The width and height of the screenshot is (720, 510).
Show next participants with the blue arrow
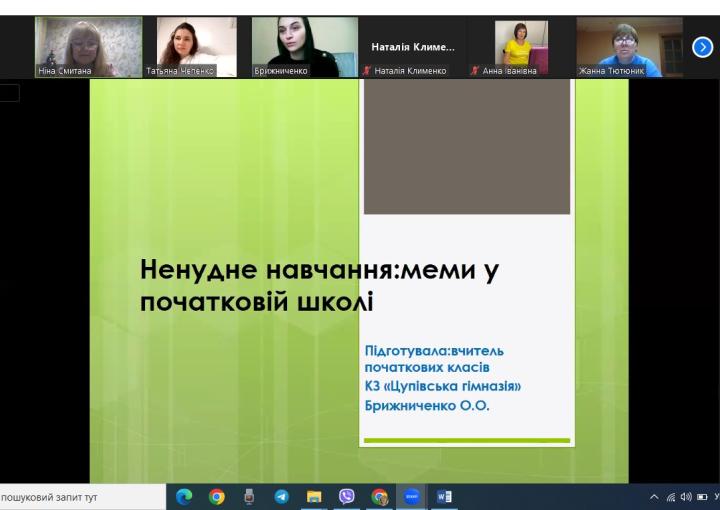pos(702,46)
